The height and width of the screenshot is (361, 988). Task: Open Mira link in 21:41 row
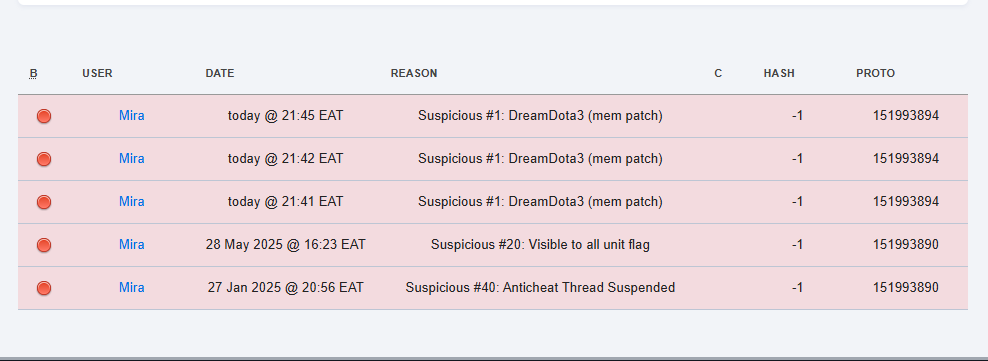[x=132, y=202]
